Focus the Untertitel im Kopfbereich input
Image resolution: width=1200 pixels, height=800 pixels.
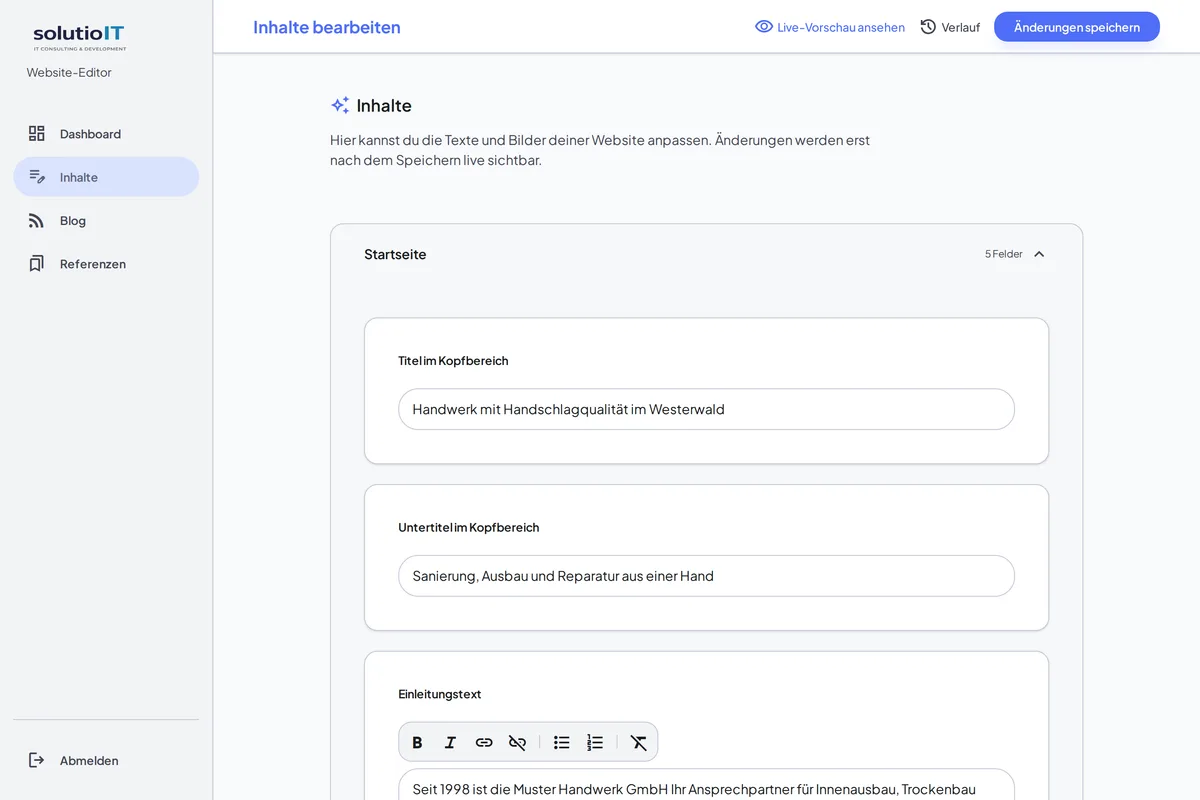pyautogui.click(x=706, y=576)
